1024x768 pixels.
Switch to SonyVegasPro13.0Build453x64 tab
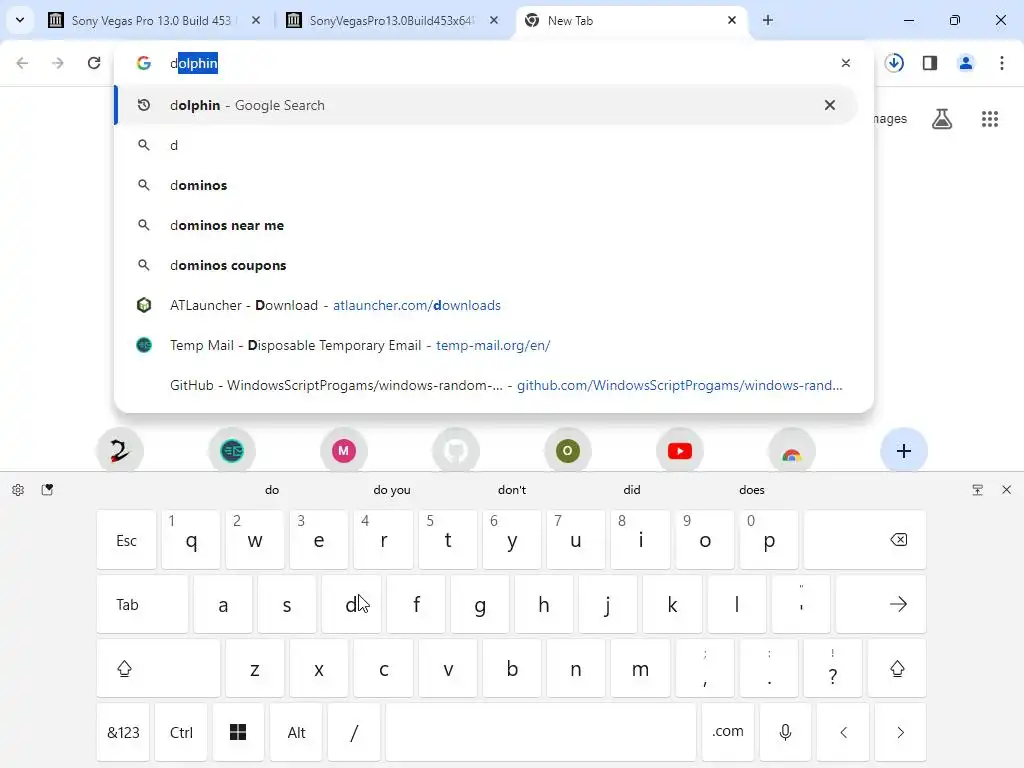click(x=392, y=20)
